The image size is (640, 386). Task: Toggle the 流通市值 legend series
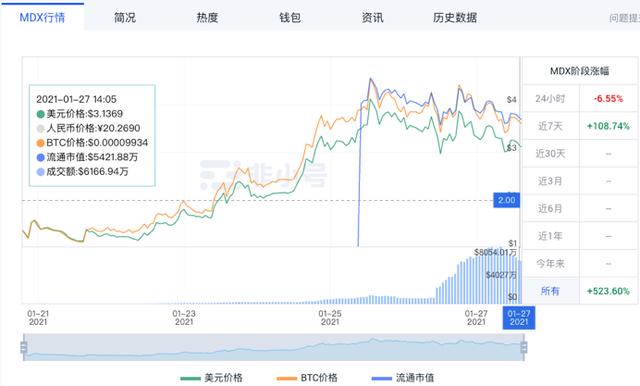click(x=403, y=378)
